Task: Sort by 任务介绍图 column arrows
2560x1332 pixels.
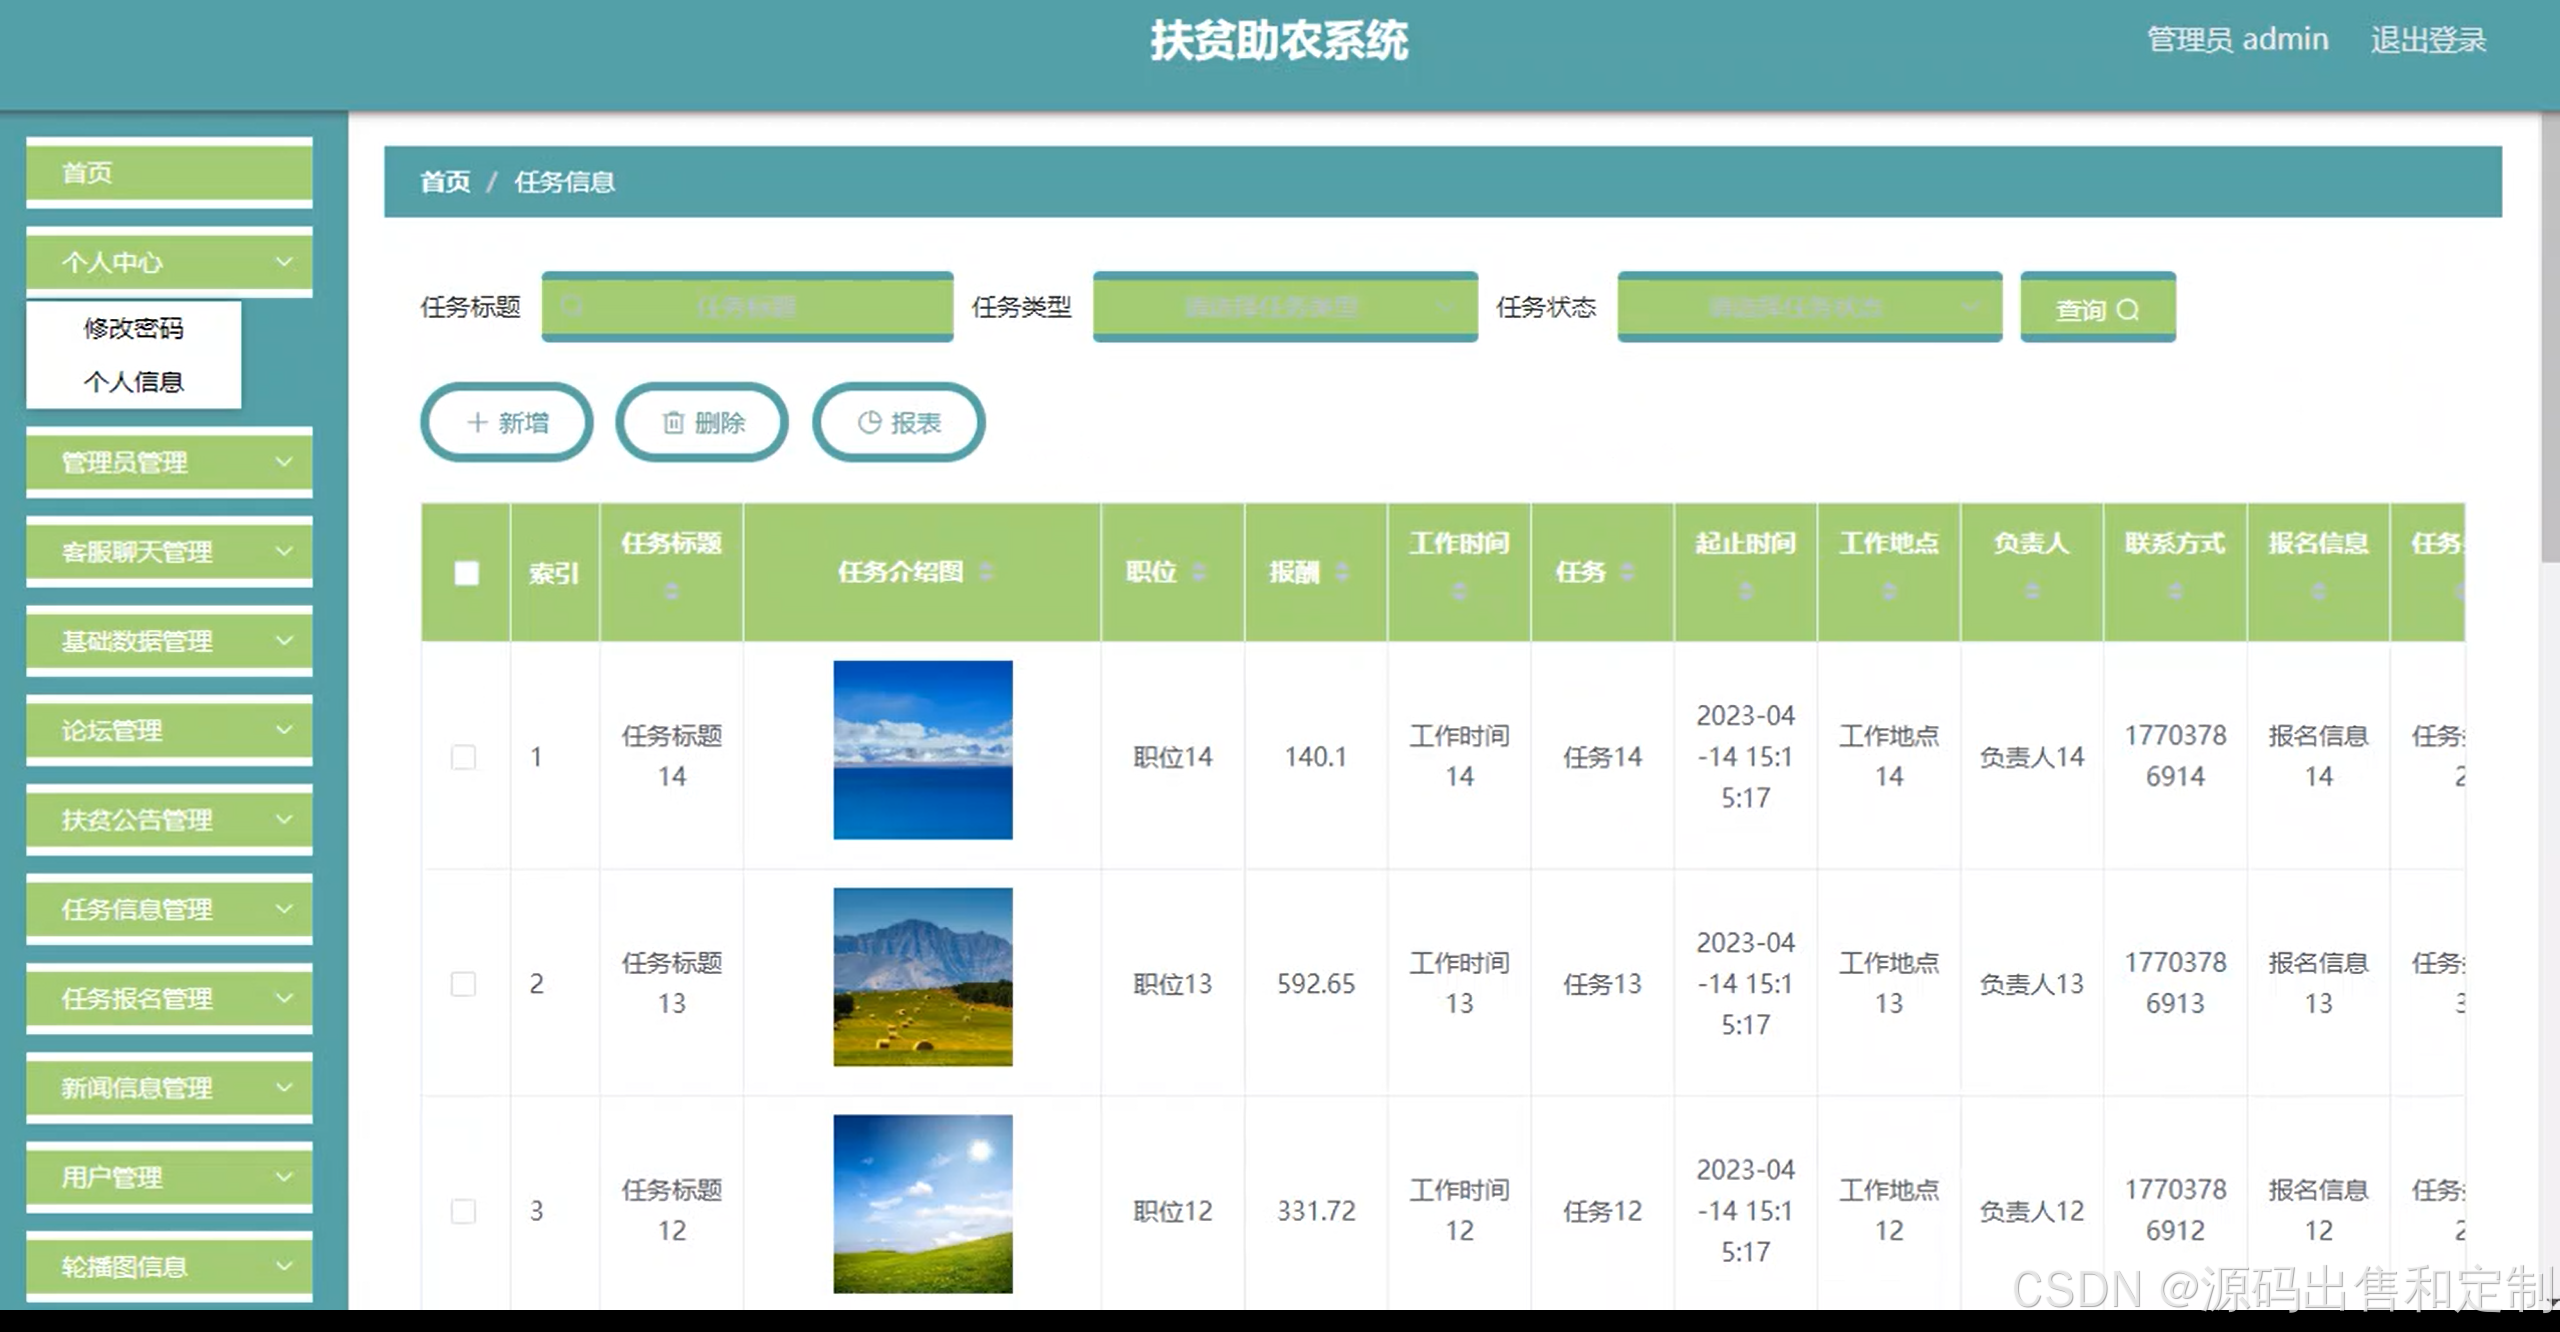Action: (986, 572)
